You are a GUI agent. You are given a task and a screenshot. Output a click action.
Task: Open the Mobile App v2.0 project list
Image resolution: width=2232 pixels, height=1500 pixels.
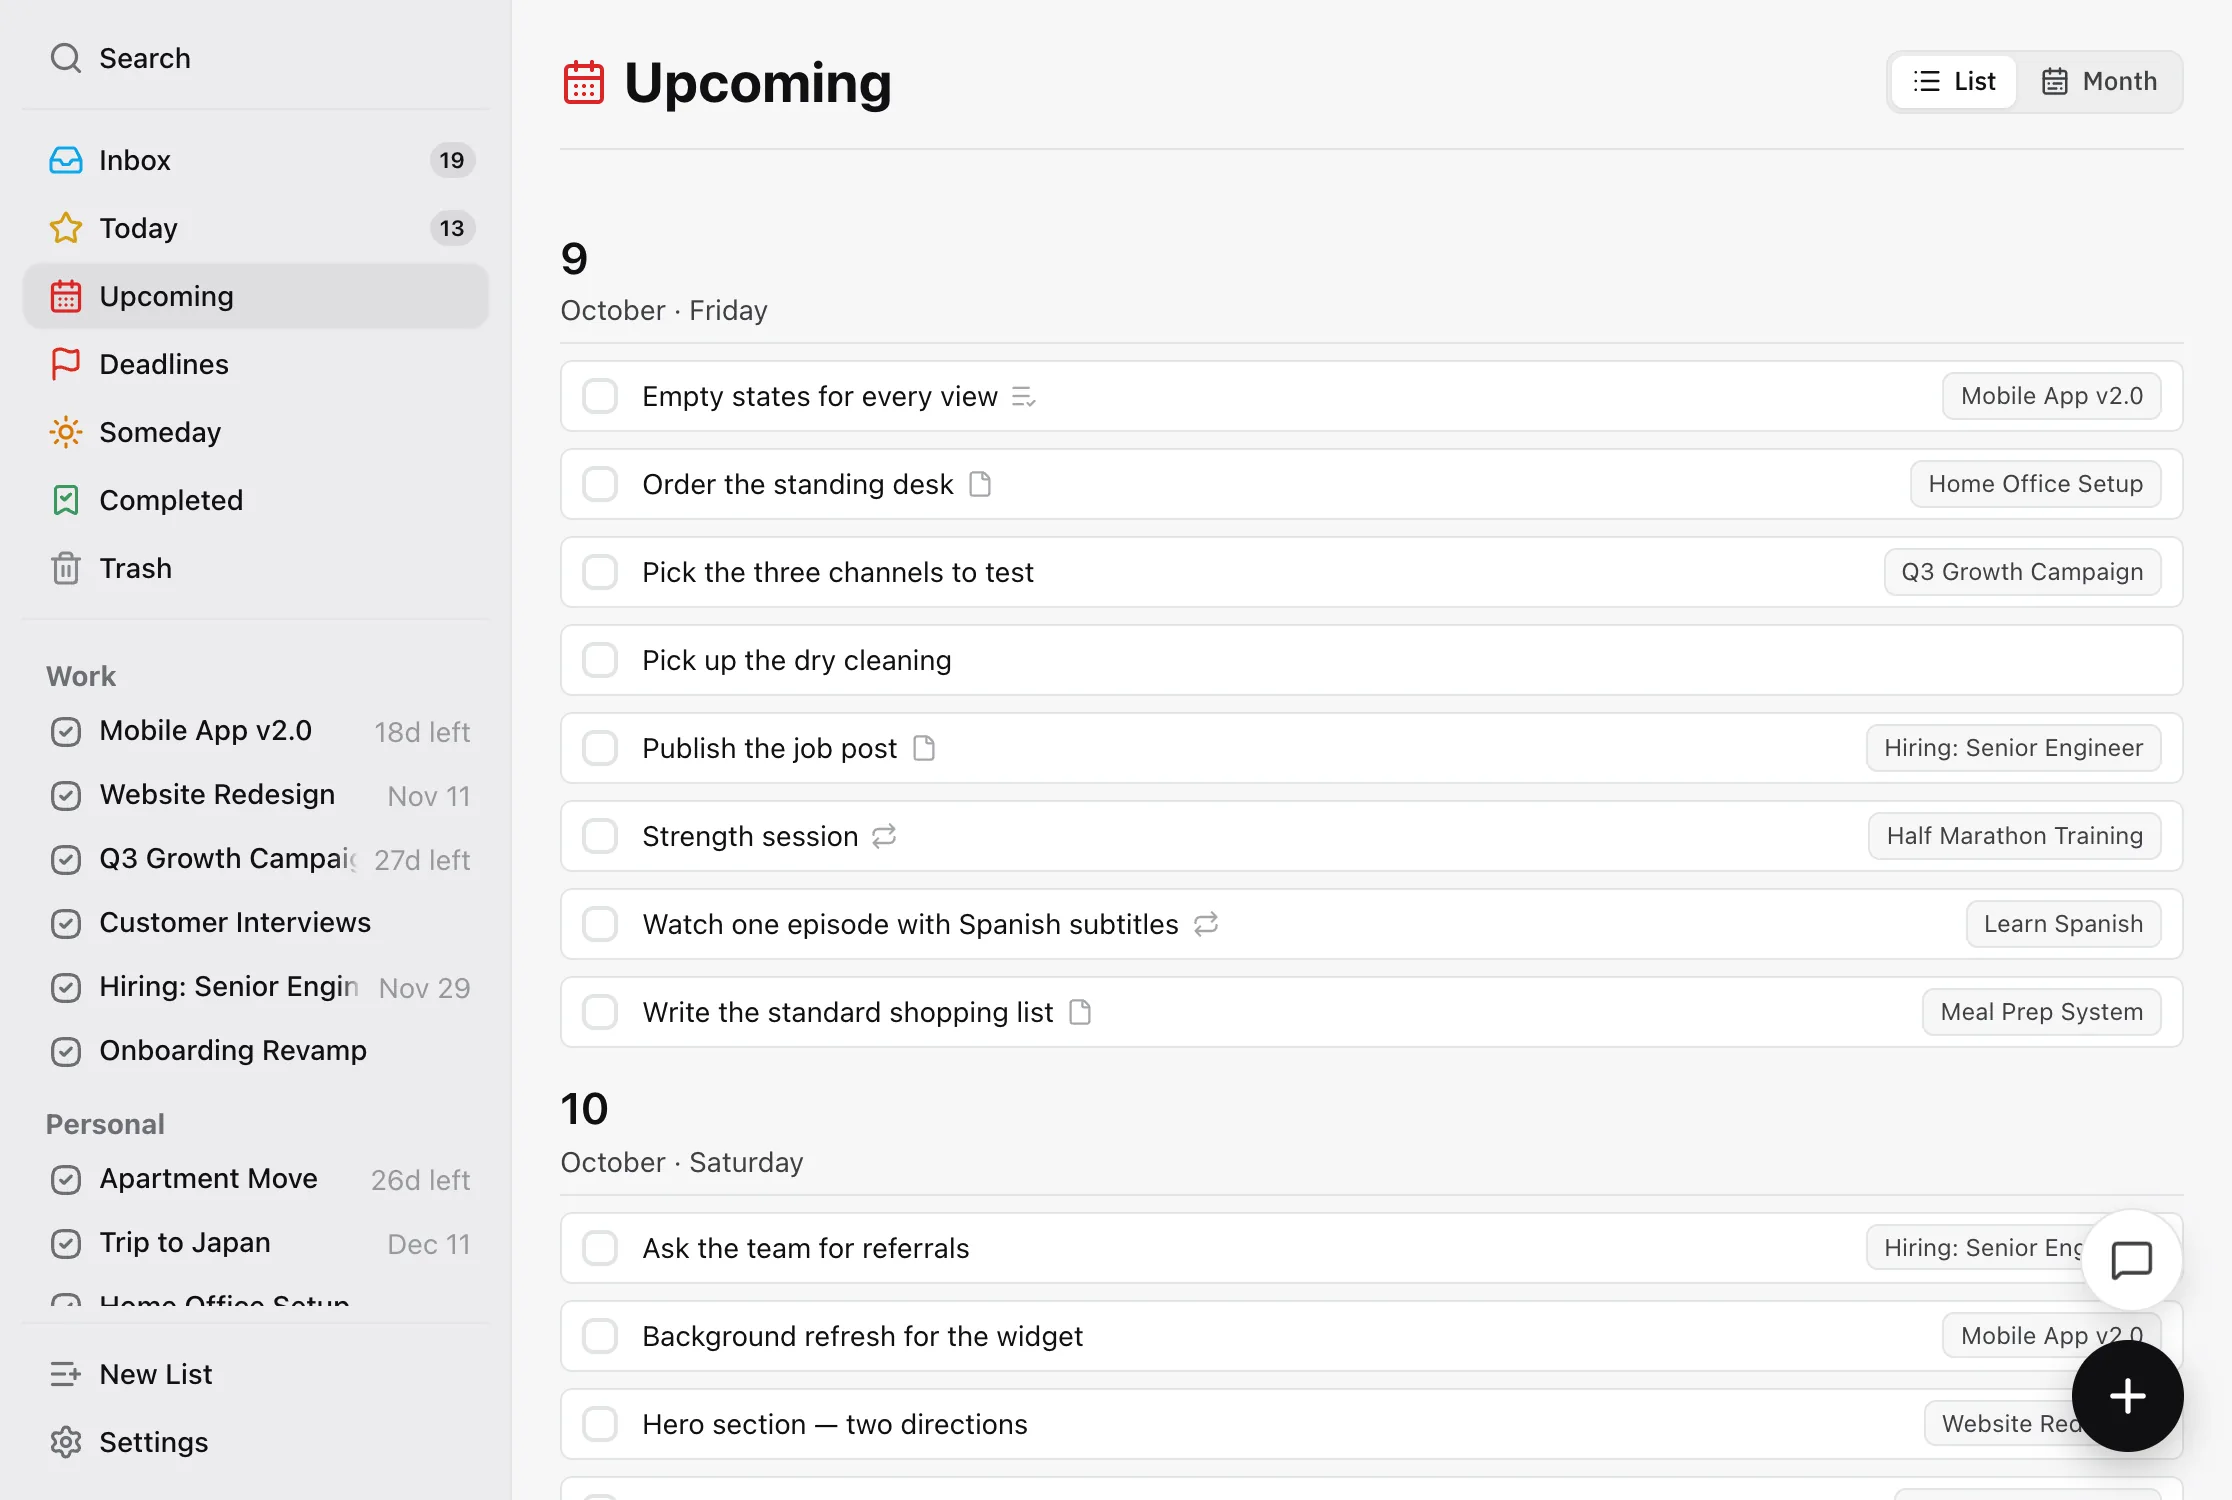pyautogui.click(x=256, y=731)
